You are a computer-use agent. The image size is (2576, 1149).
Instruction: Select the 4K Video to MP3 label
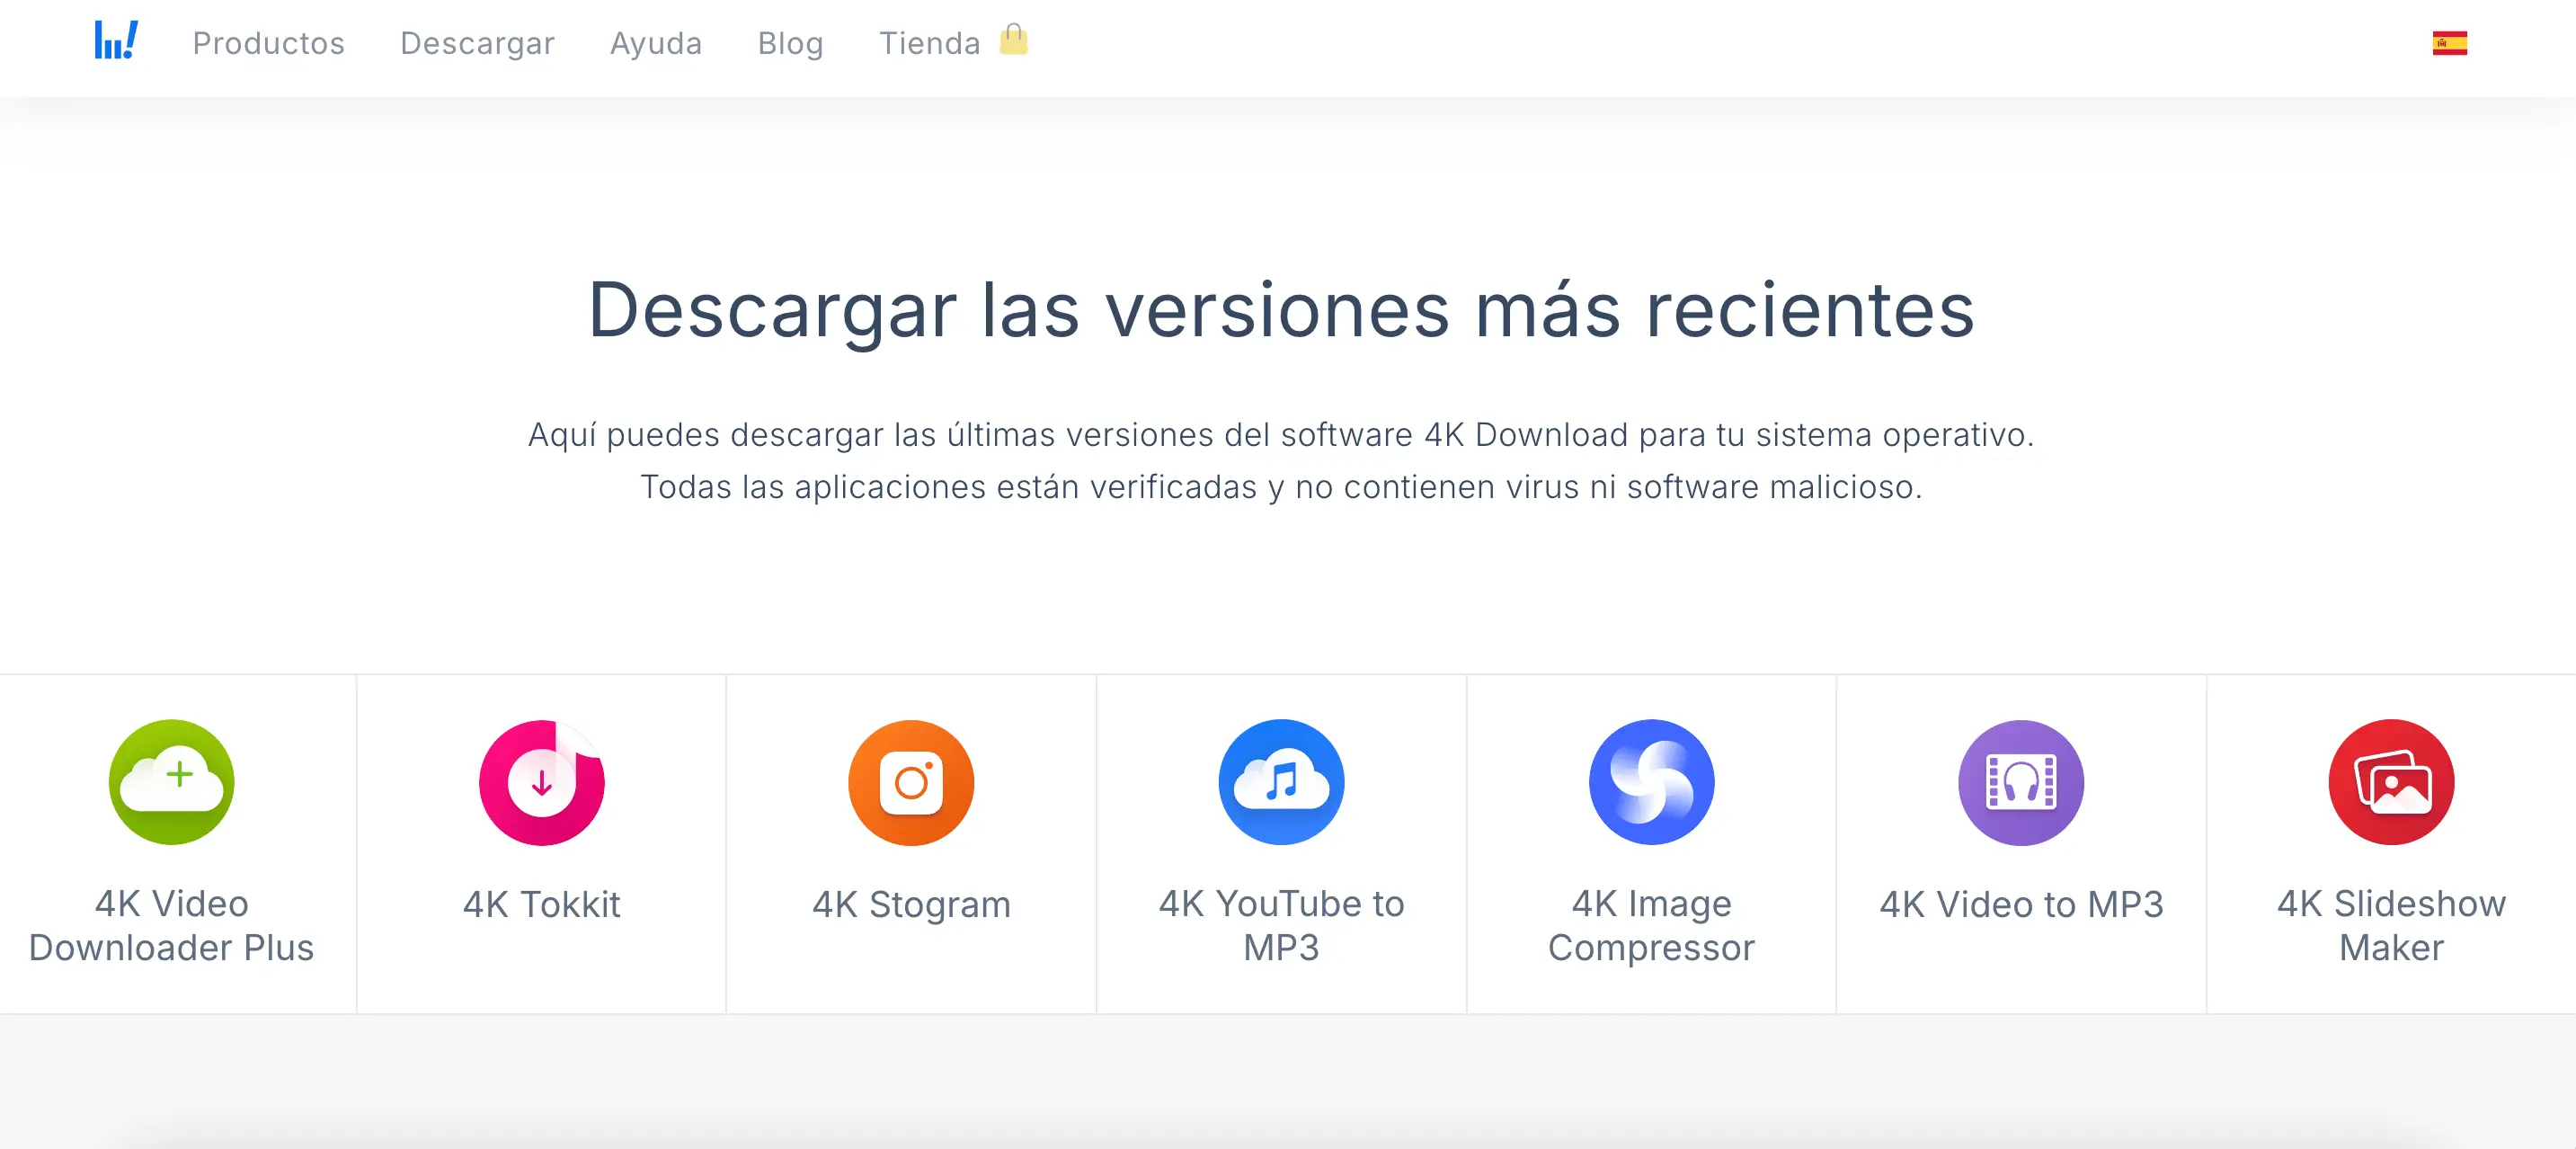point(2021,904)
